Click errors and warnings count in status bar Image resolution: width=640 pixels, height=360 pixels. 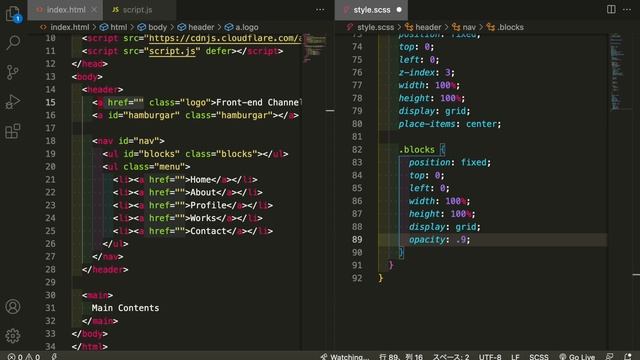pos(24,356)
